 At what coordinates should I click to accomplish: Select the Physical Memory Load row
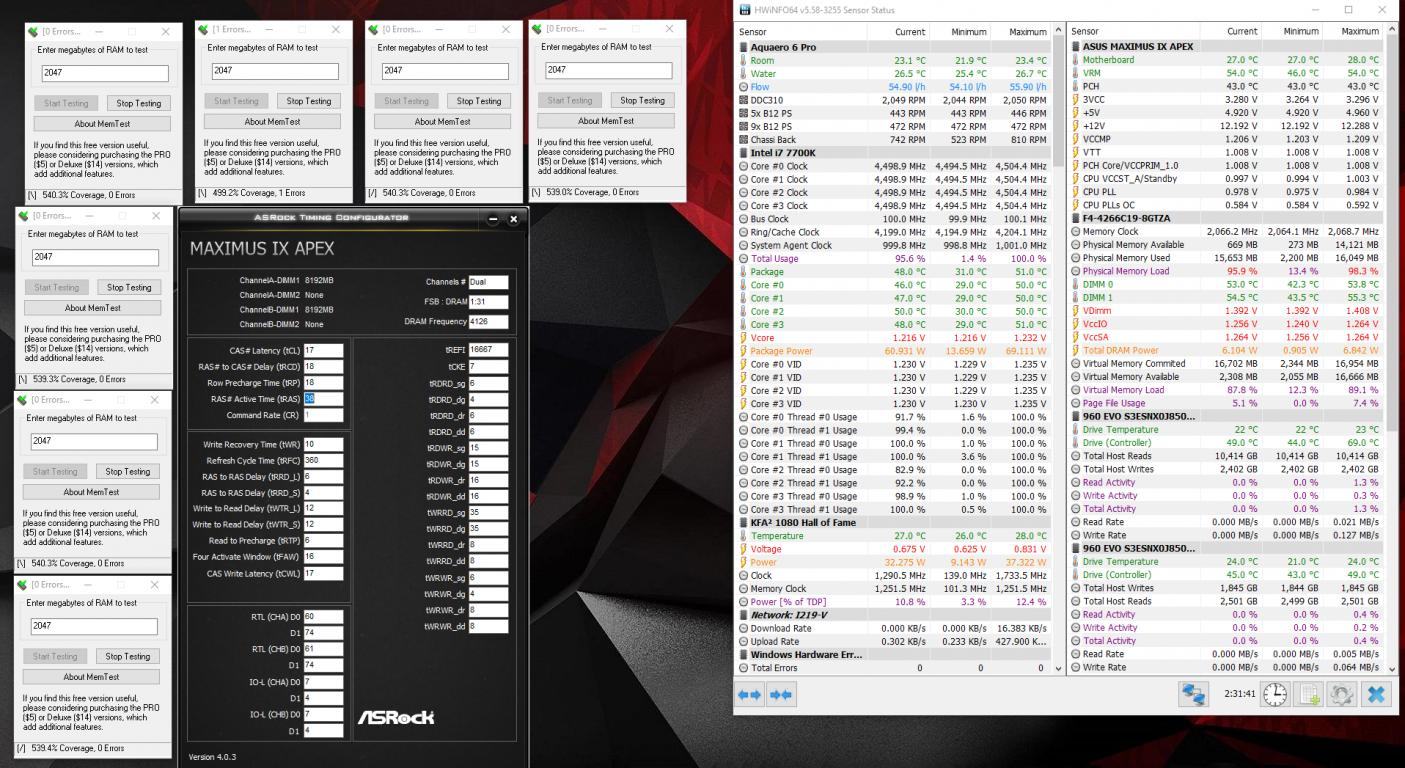1226,271
